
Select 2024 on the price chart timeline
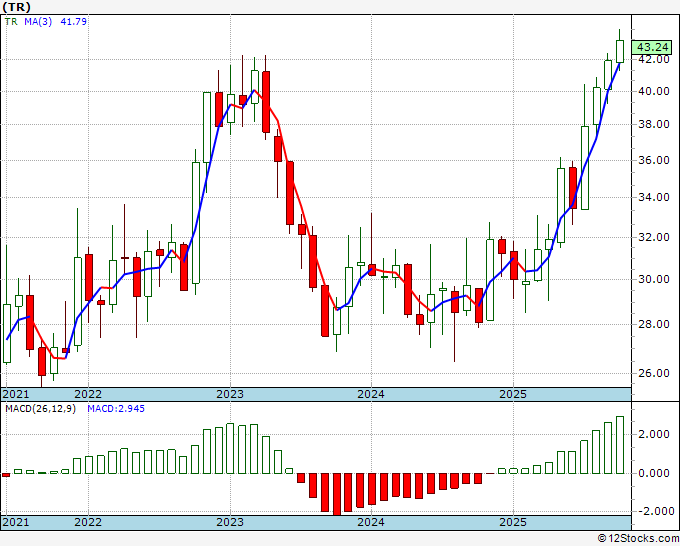click(x=371, y=394)
